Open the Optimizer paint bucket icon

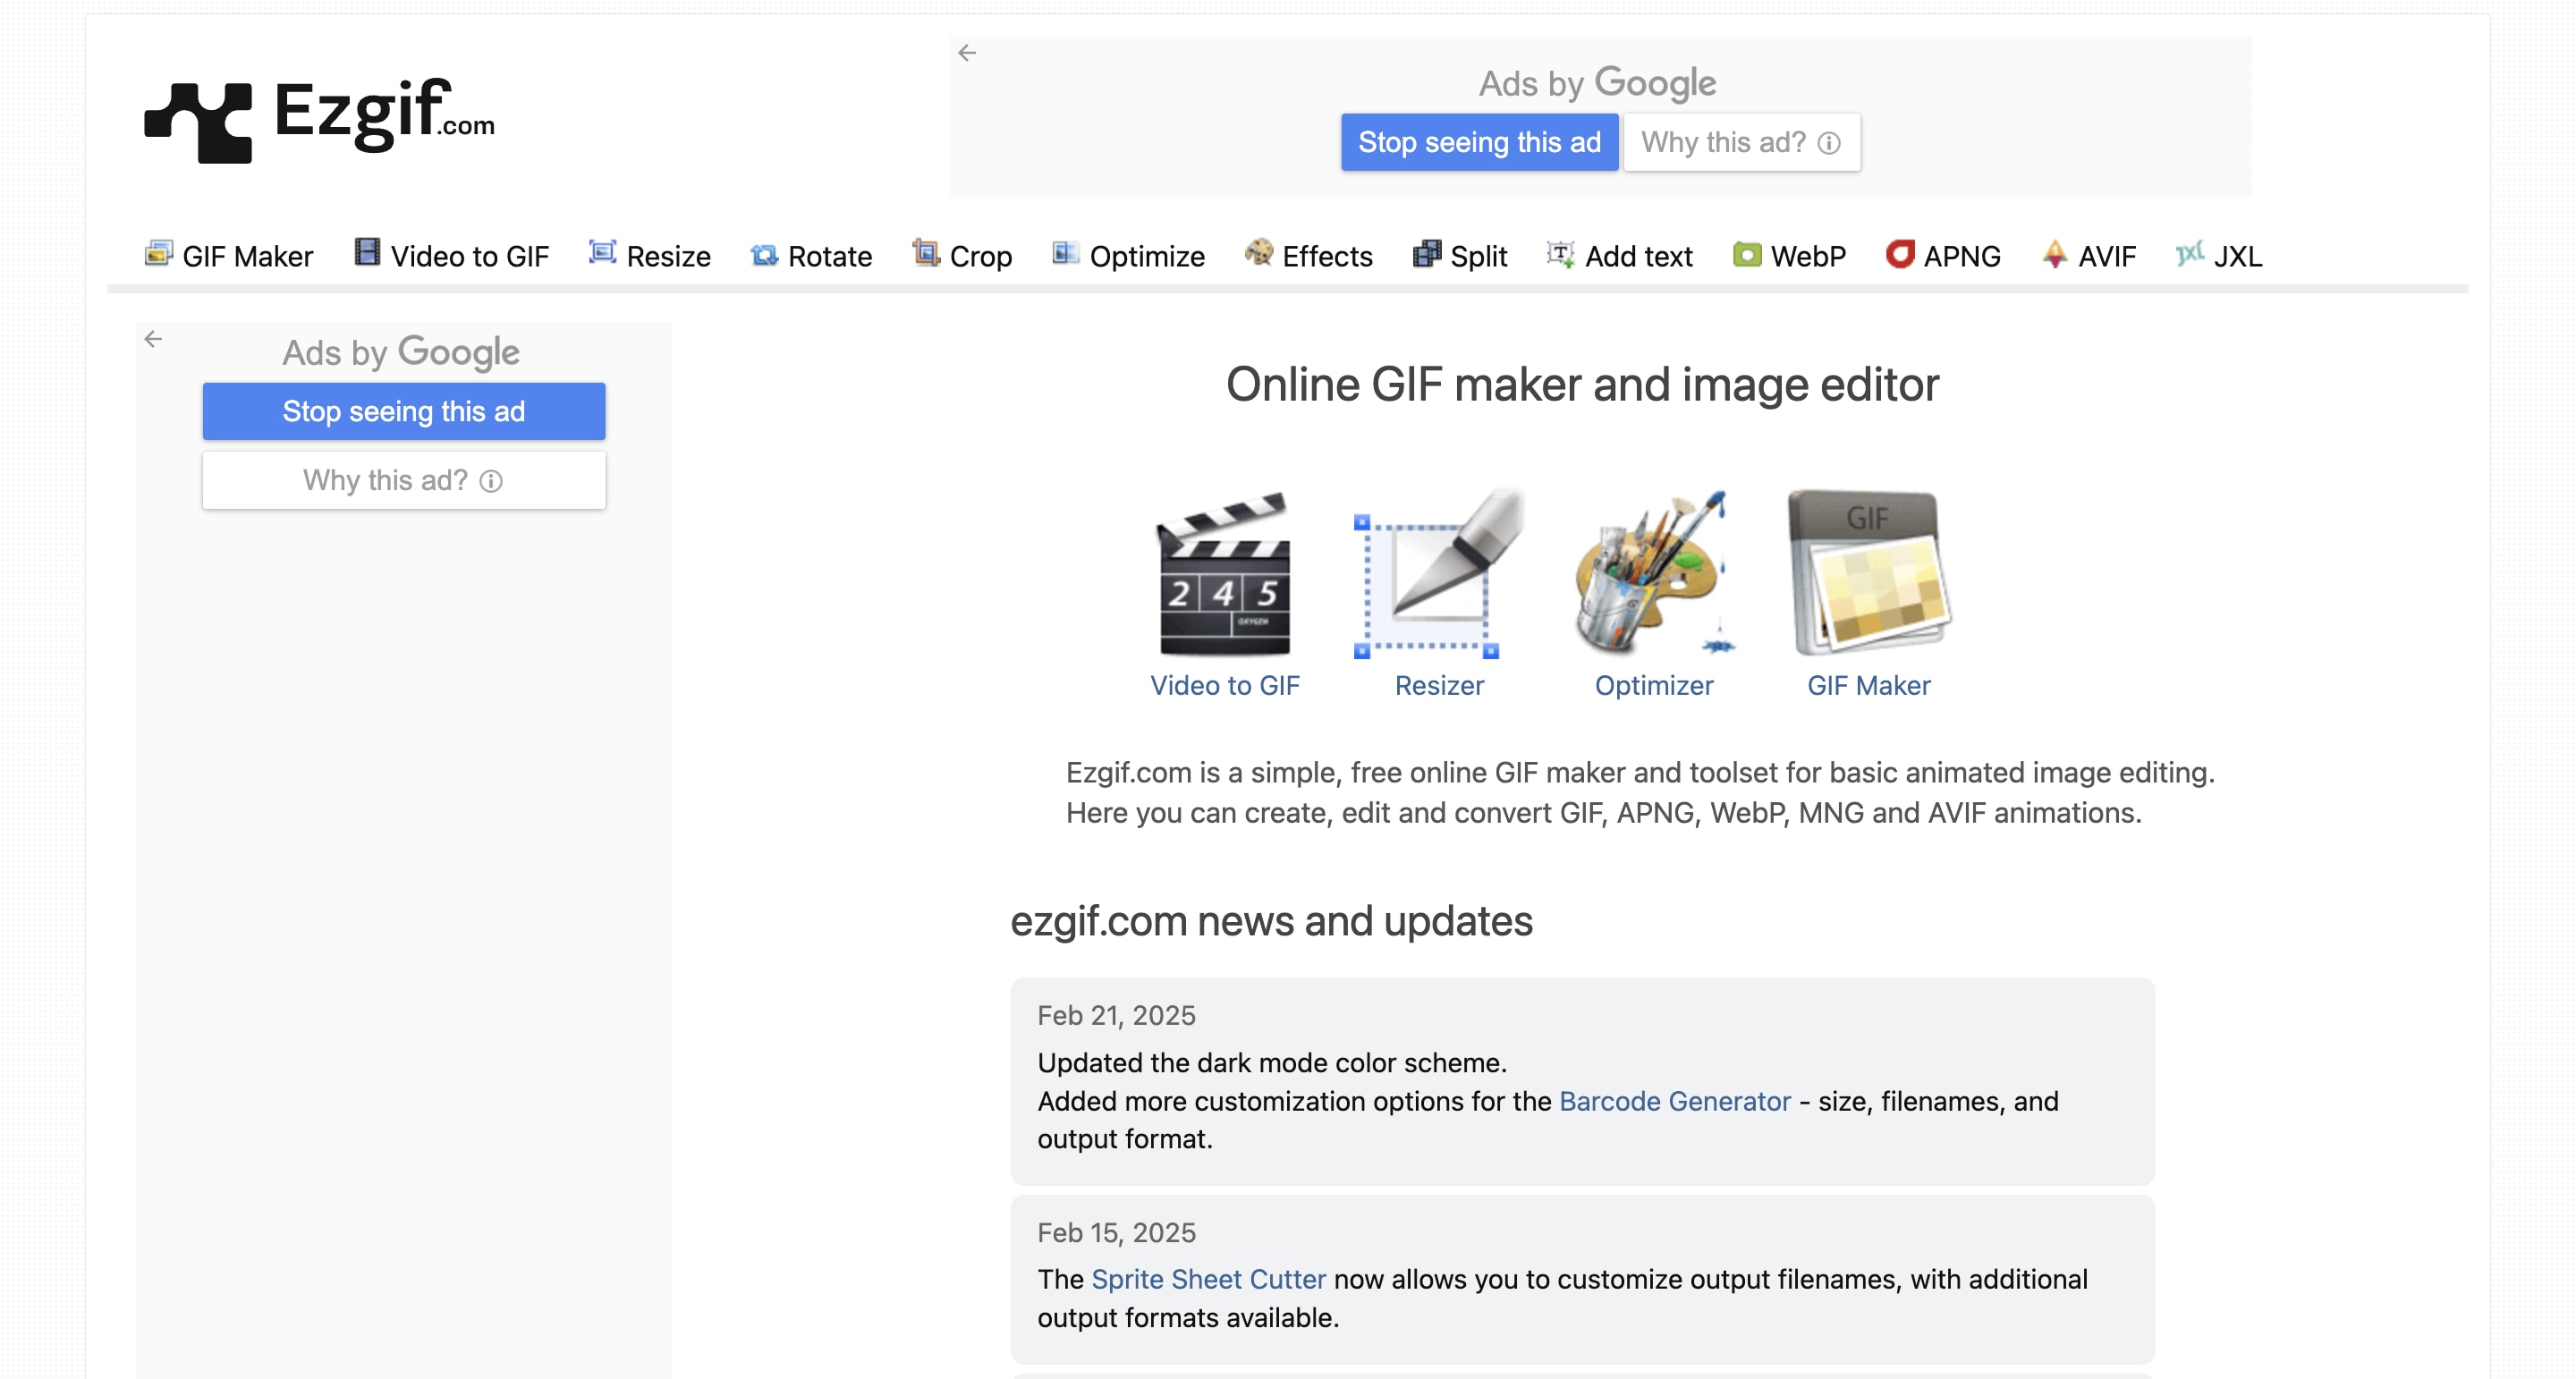[1653, 574]
